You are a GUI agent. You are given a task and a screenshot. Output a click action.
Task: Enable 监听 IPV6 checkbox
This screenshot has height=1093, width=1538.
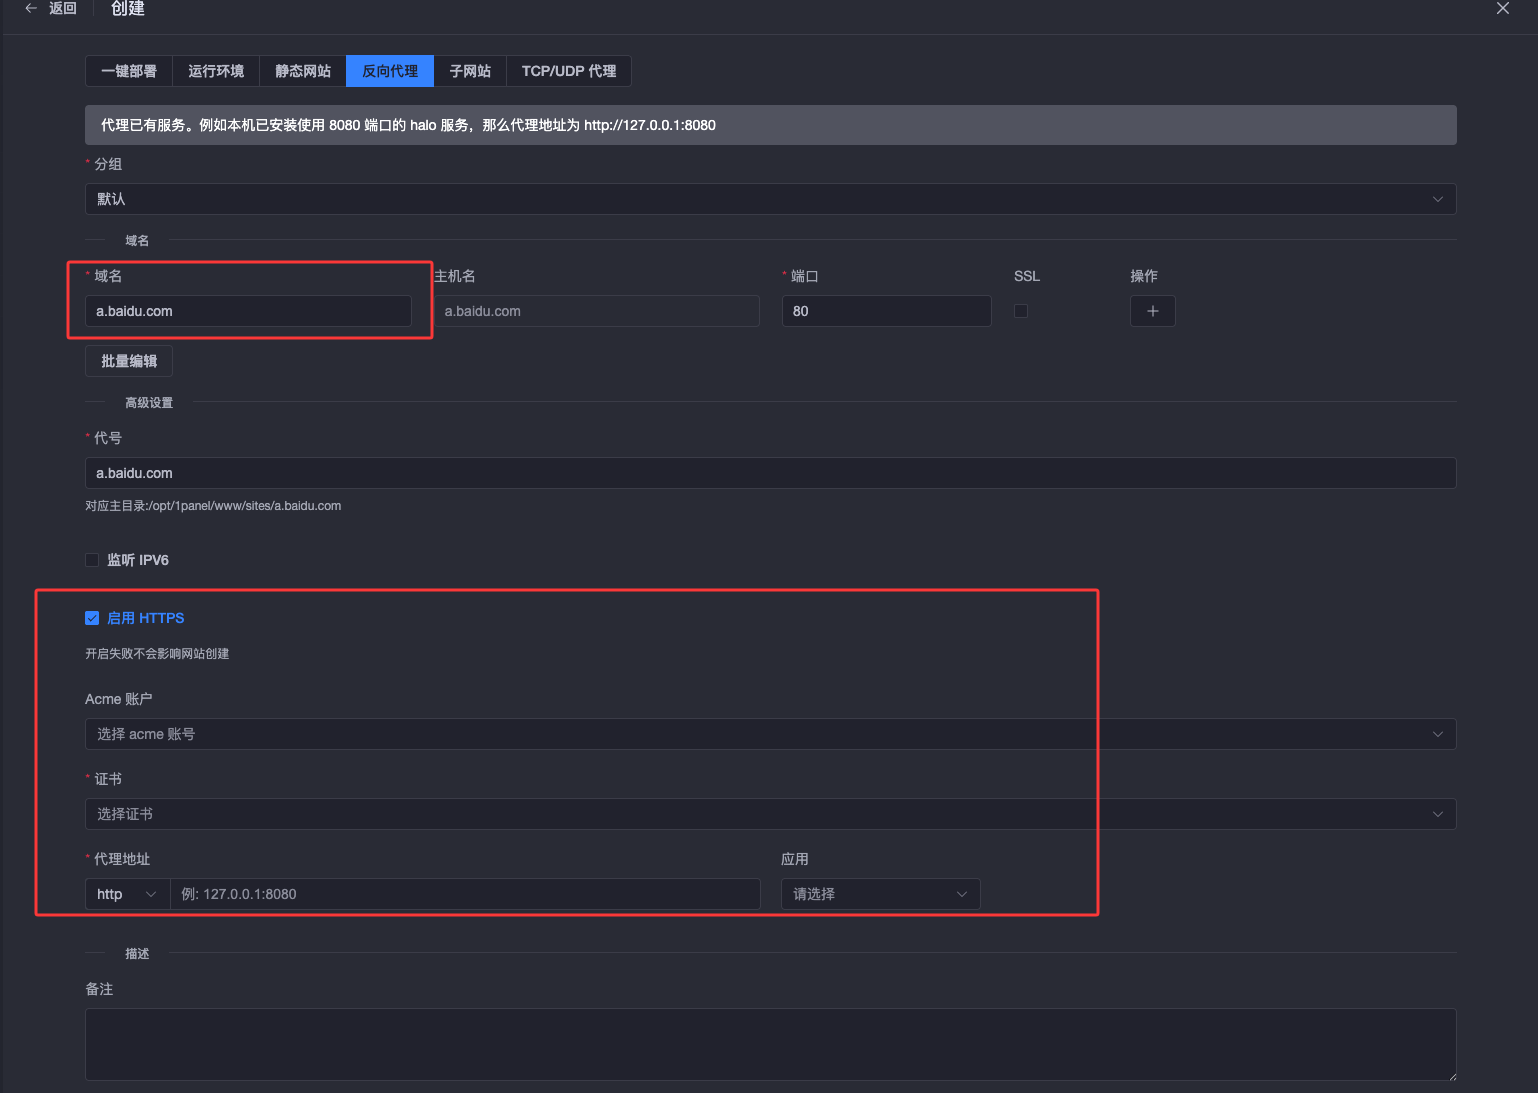[x=92, y=560]
